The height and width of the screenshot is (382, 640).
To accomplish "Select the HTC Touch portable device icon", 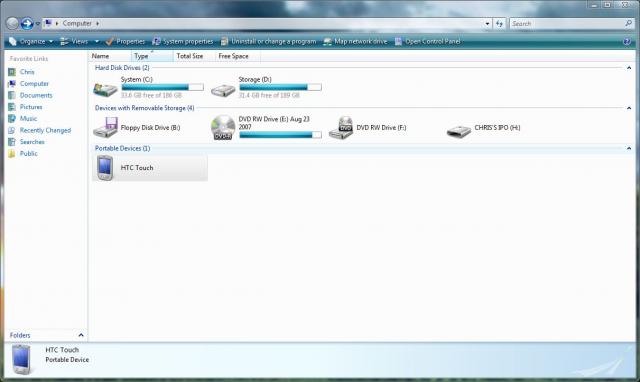I will pos(105,168).
